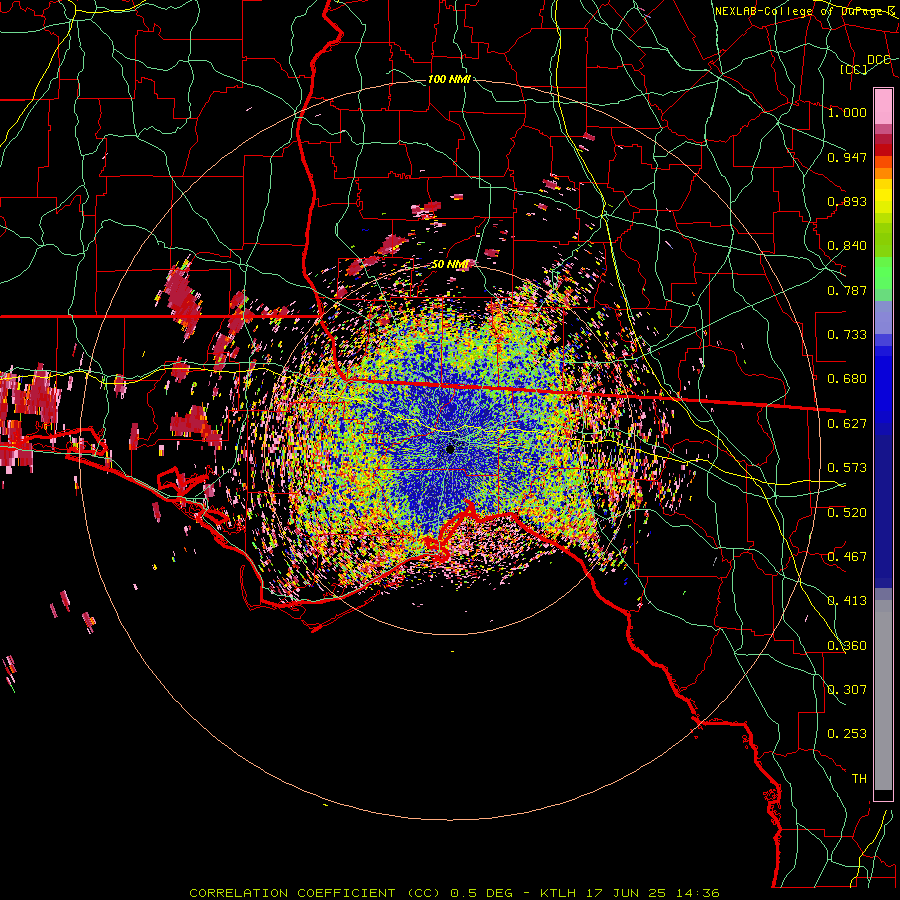Screen dimensions: 900x900
Task: Select the 0.893 scale value
Action: coord(847,201)
